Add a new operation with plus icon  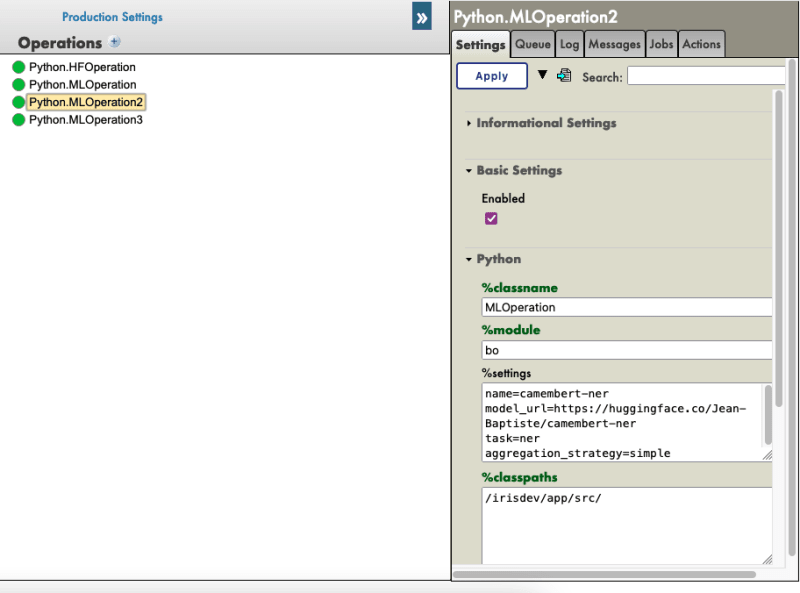click(x=115, y=42)
